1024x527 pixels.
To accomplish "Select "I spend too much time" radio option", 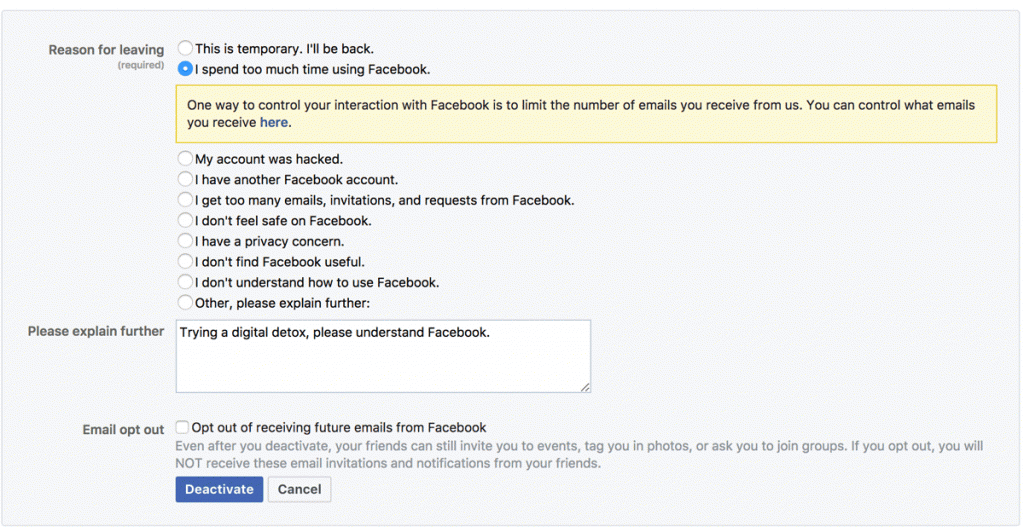I will click(x=185, y=69).
